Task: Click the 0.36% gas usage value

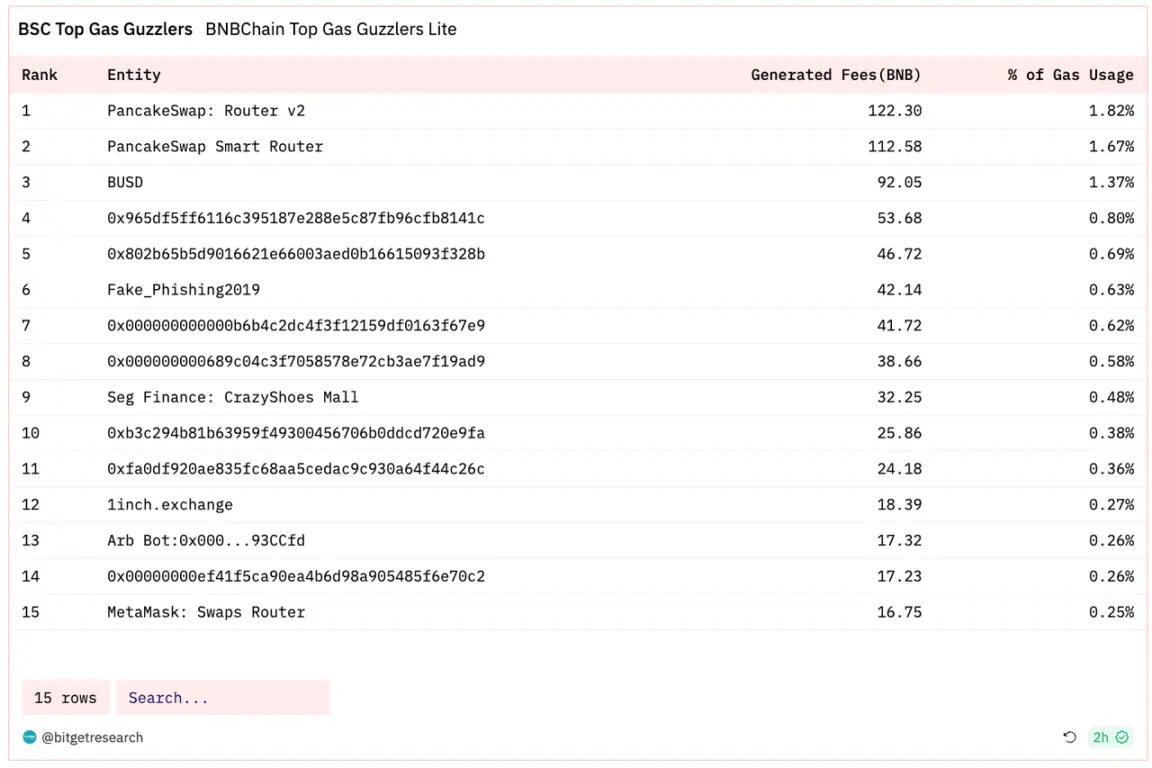Action: point(1111,469)
